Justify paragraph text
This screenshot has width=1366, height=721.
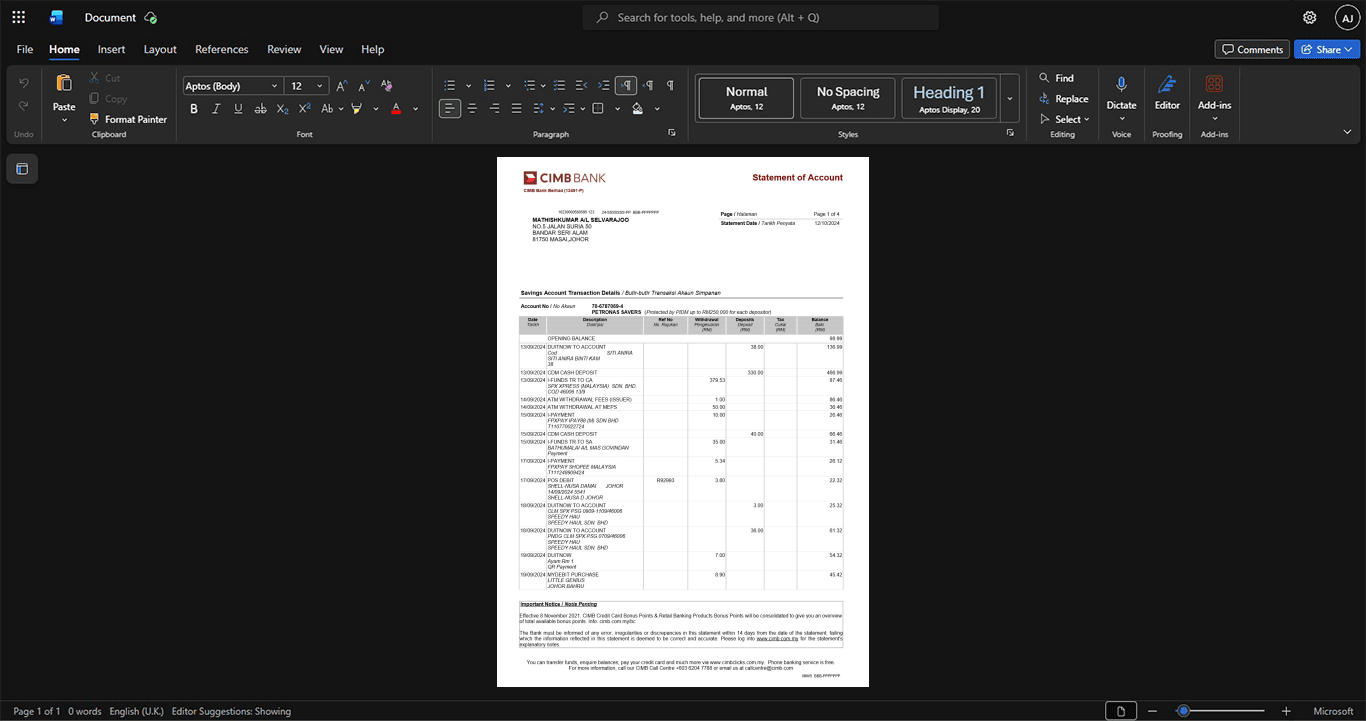pyautogui.click(x=516, y=108)
